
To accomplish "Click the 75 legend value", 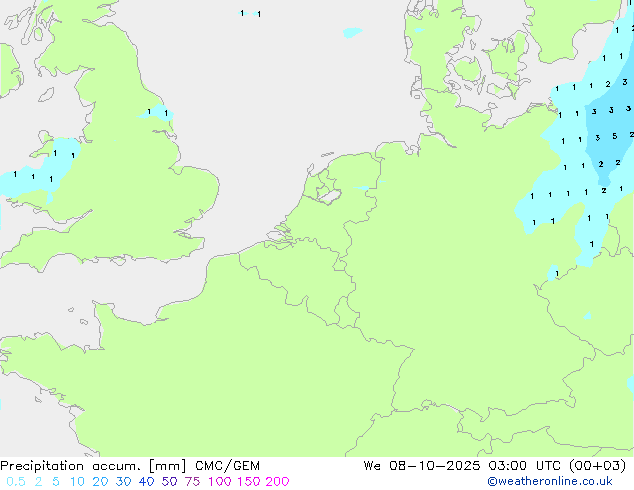I will [192, 482].
